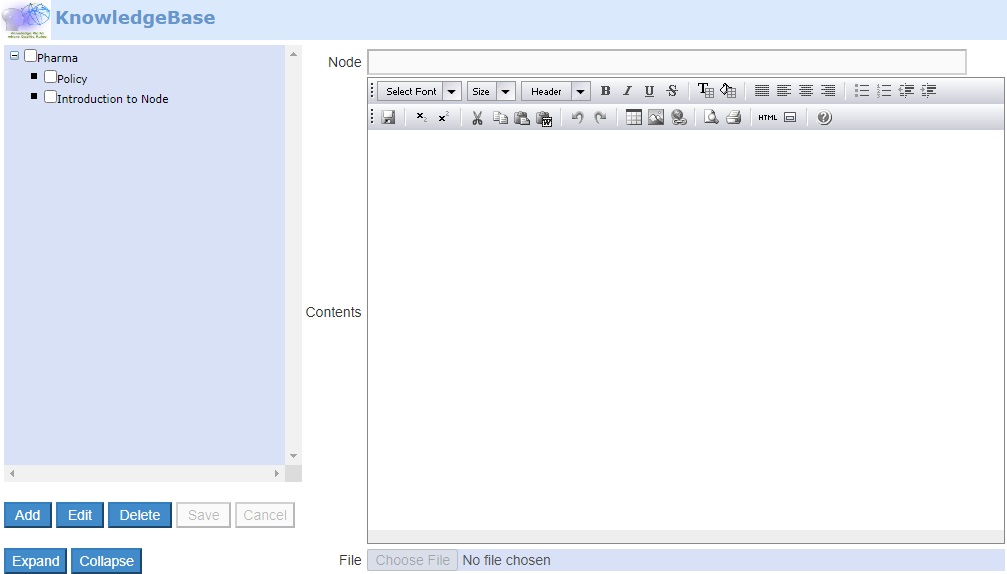
Task: Click the strikethrough icon
Action: coord(672,91)
